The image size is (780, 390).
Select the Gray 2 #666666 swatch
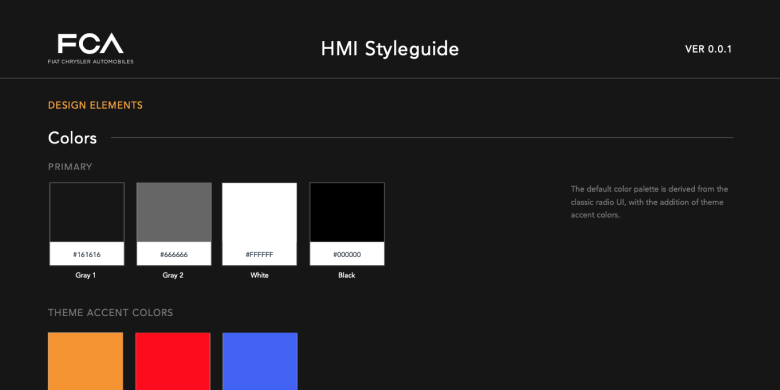pyautogui.click(x=174, y=224)
